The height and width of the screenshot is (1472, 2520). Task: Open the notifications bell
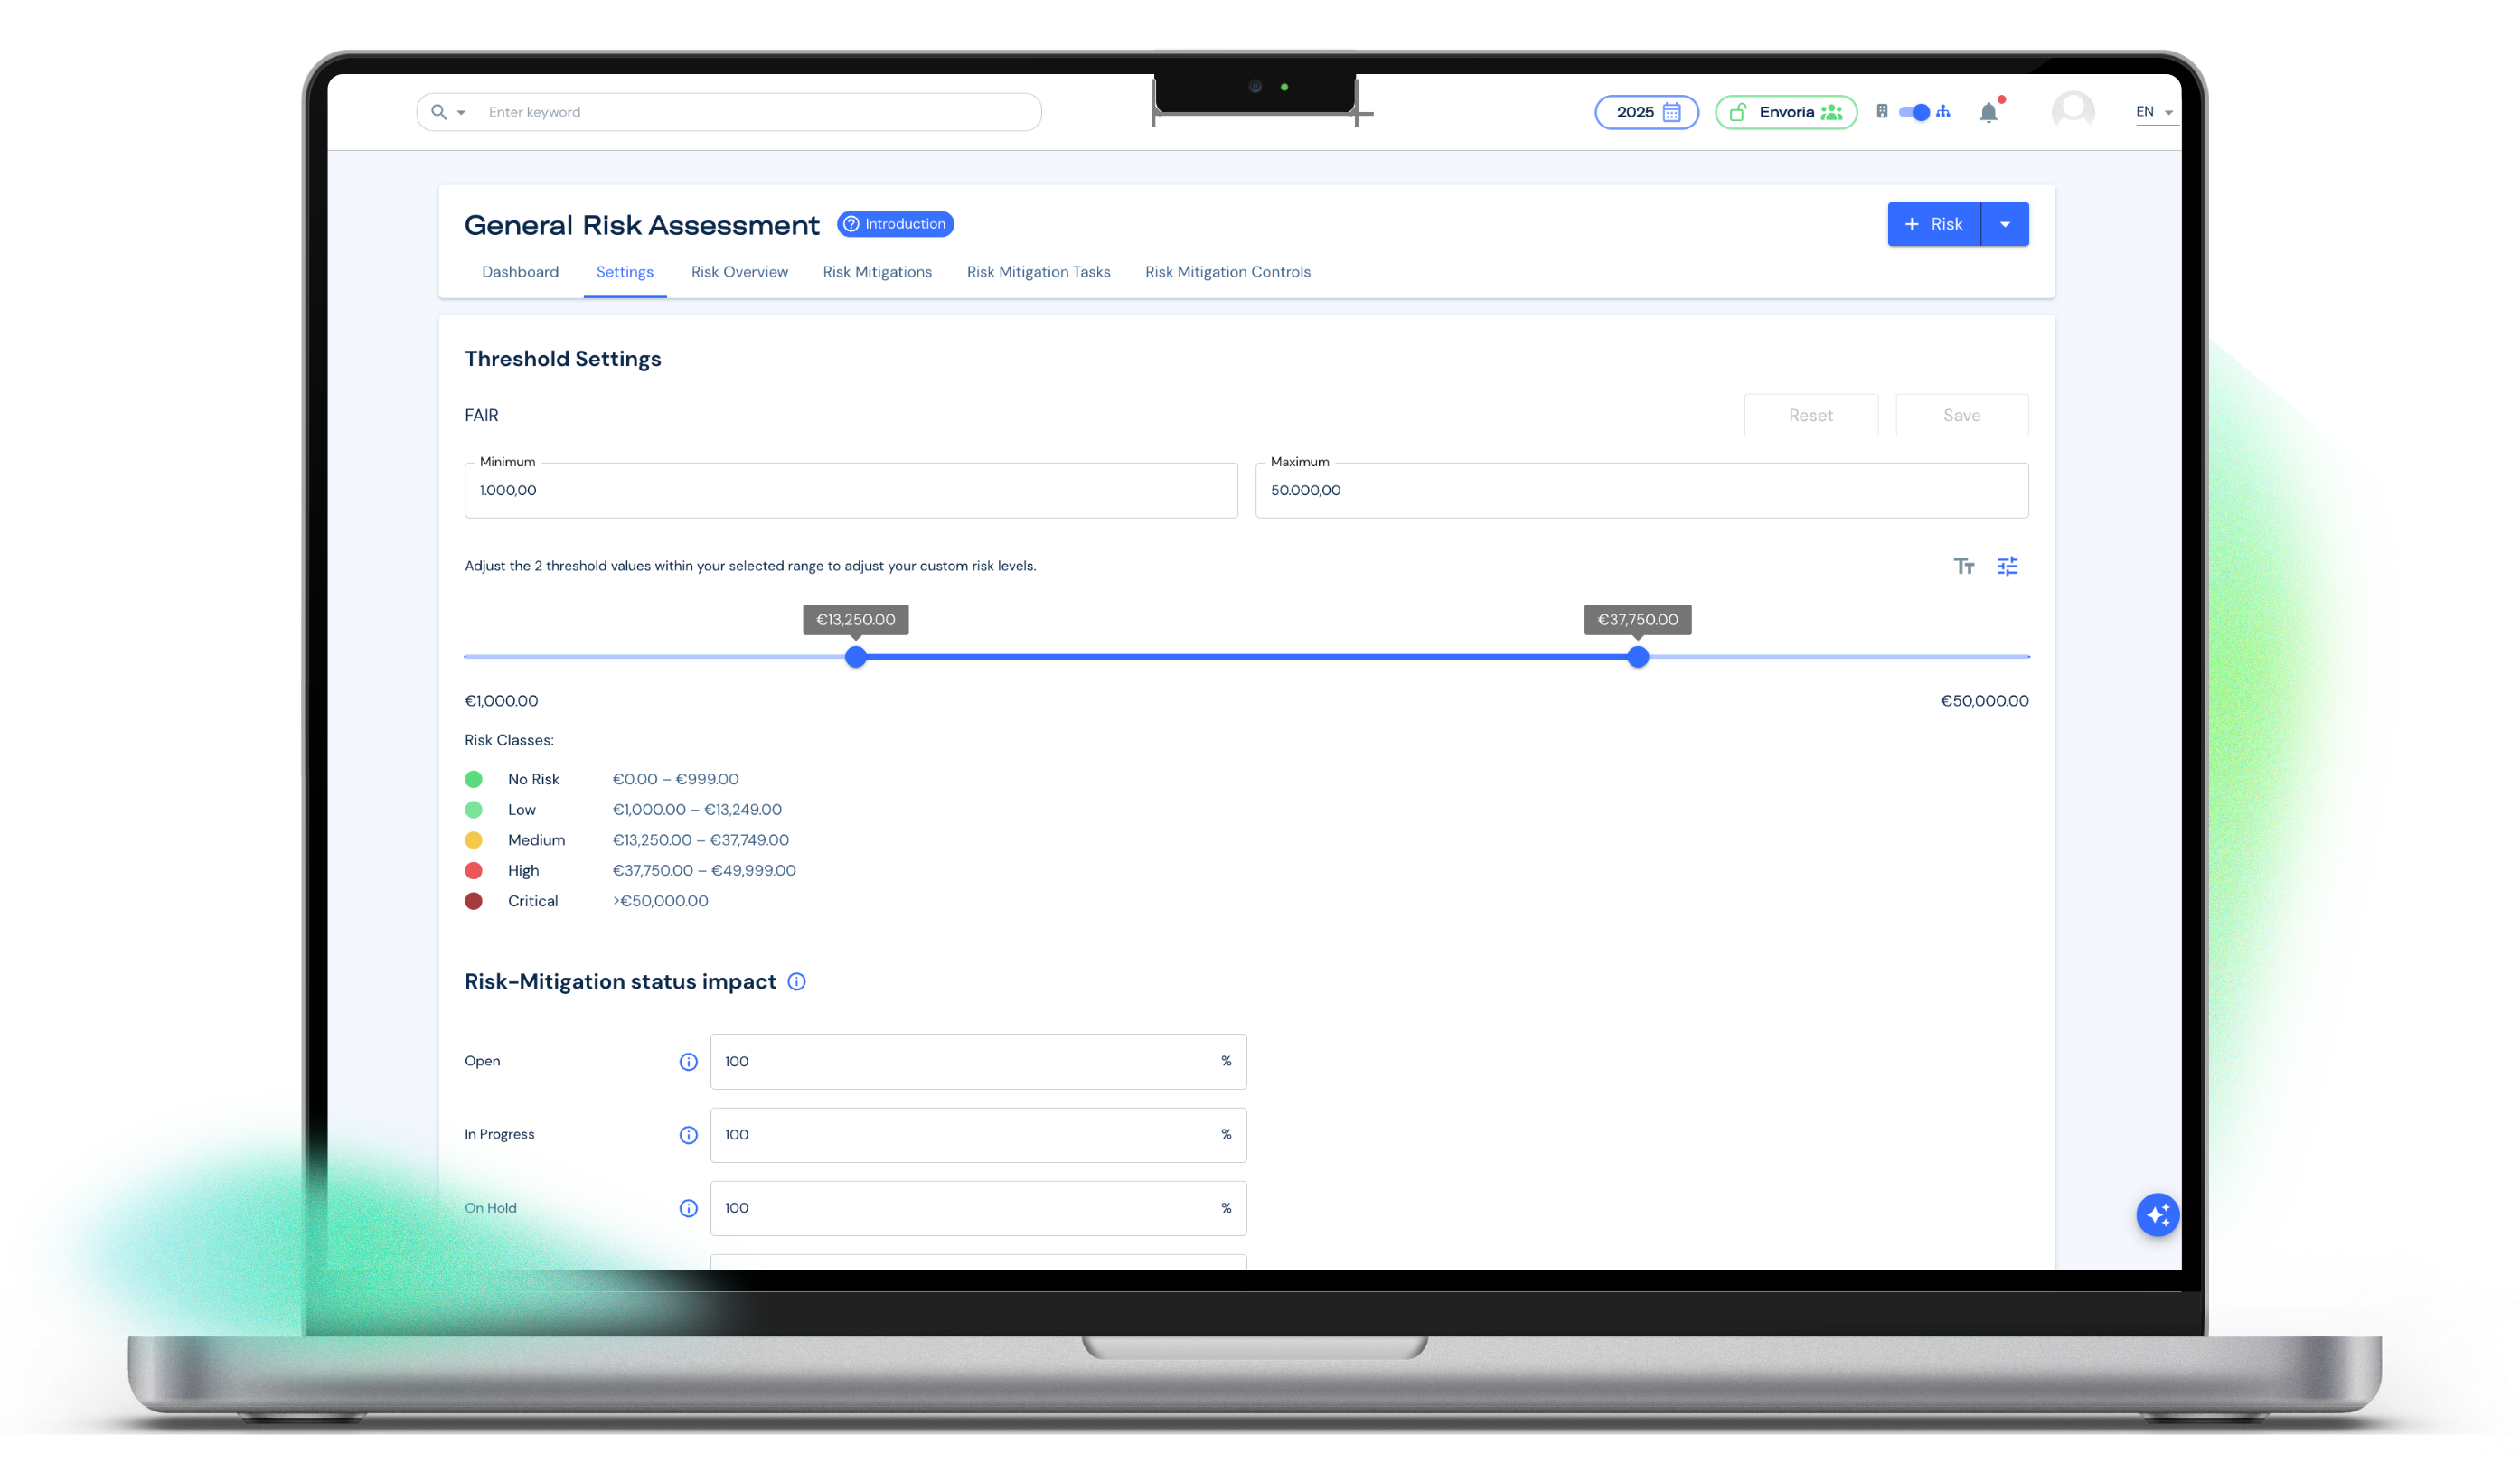(1989, 113)
